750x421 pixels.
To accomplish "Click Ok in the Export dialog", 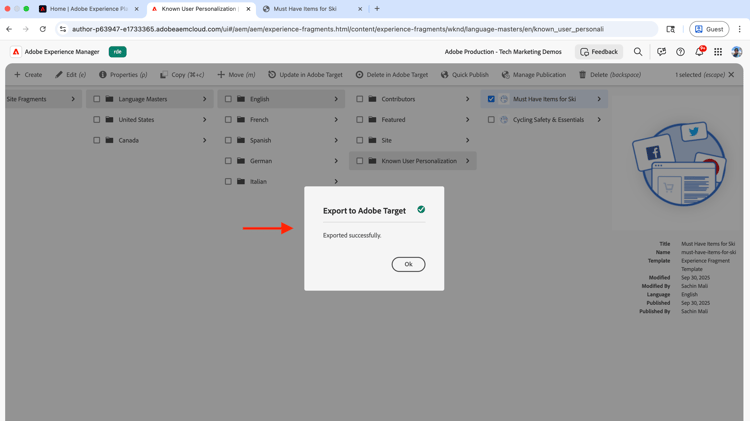I will point(408,264).
